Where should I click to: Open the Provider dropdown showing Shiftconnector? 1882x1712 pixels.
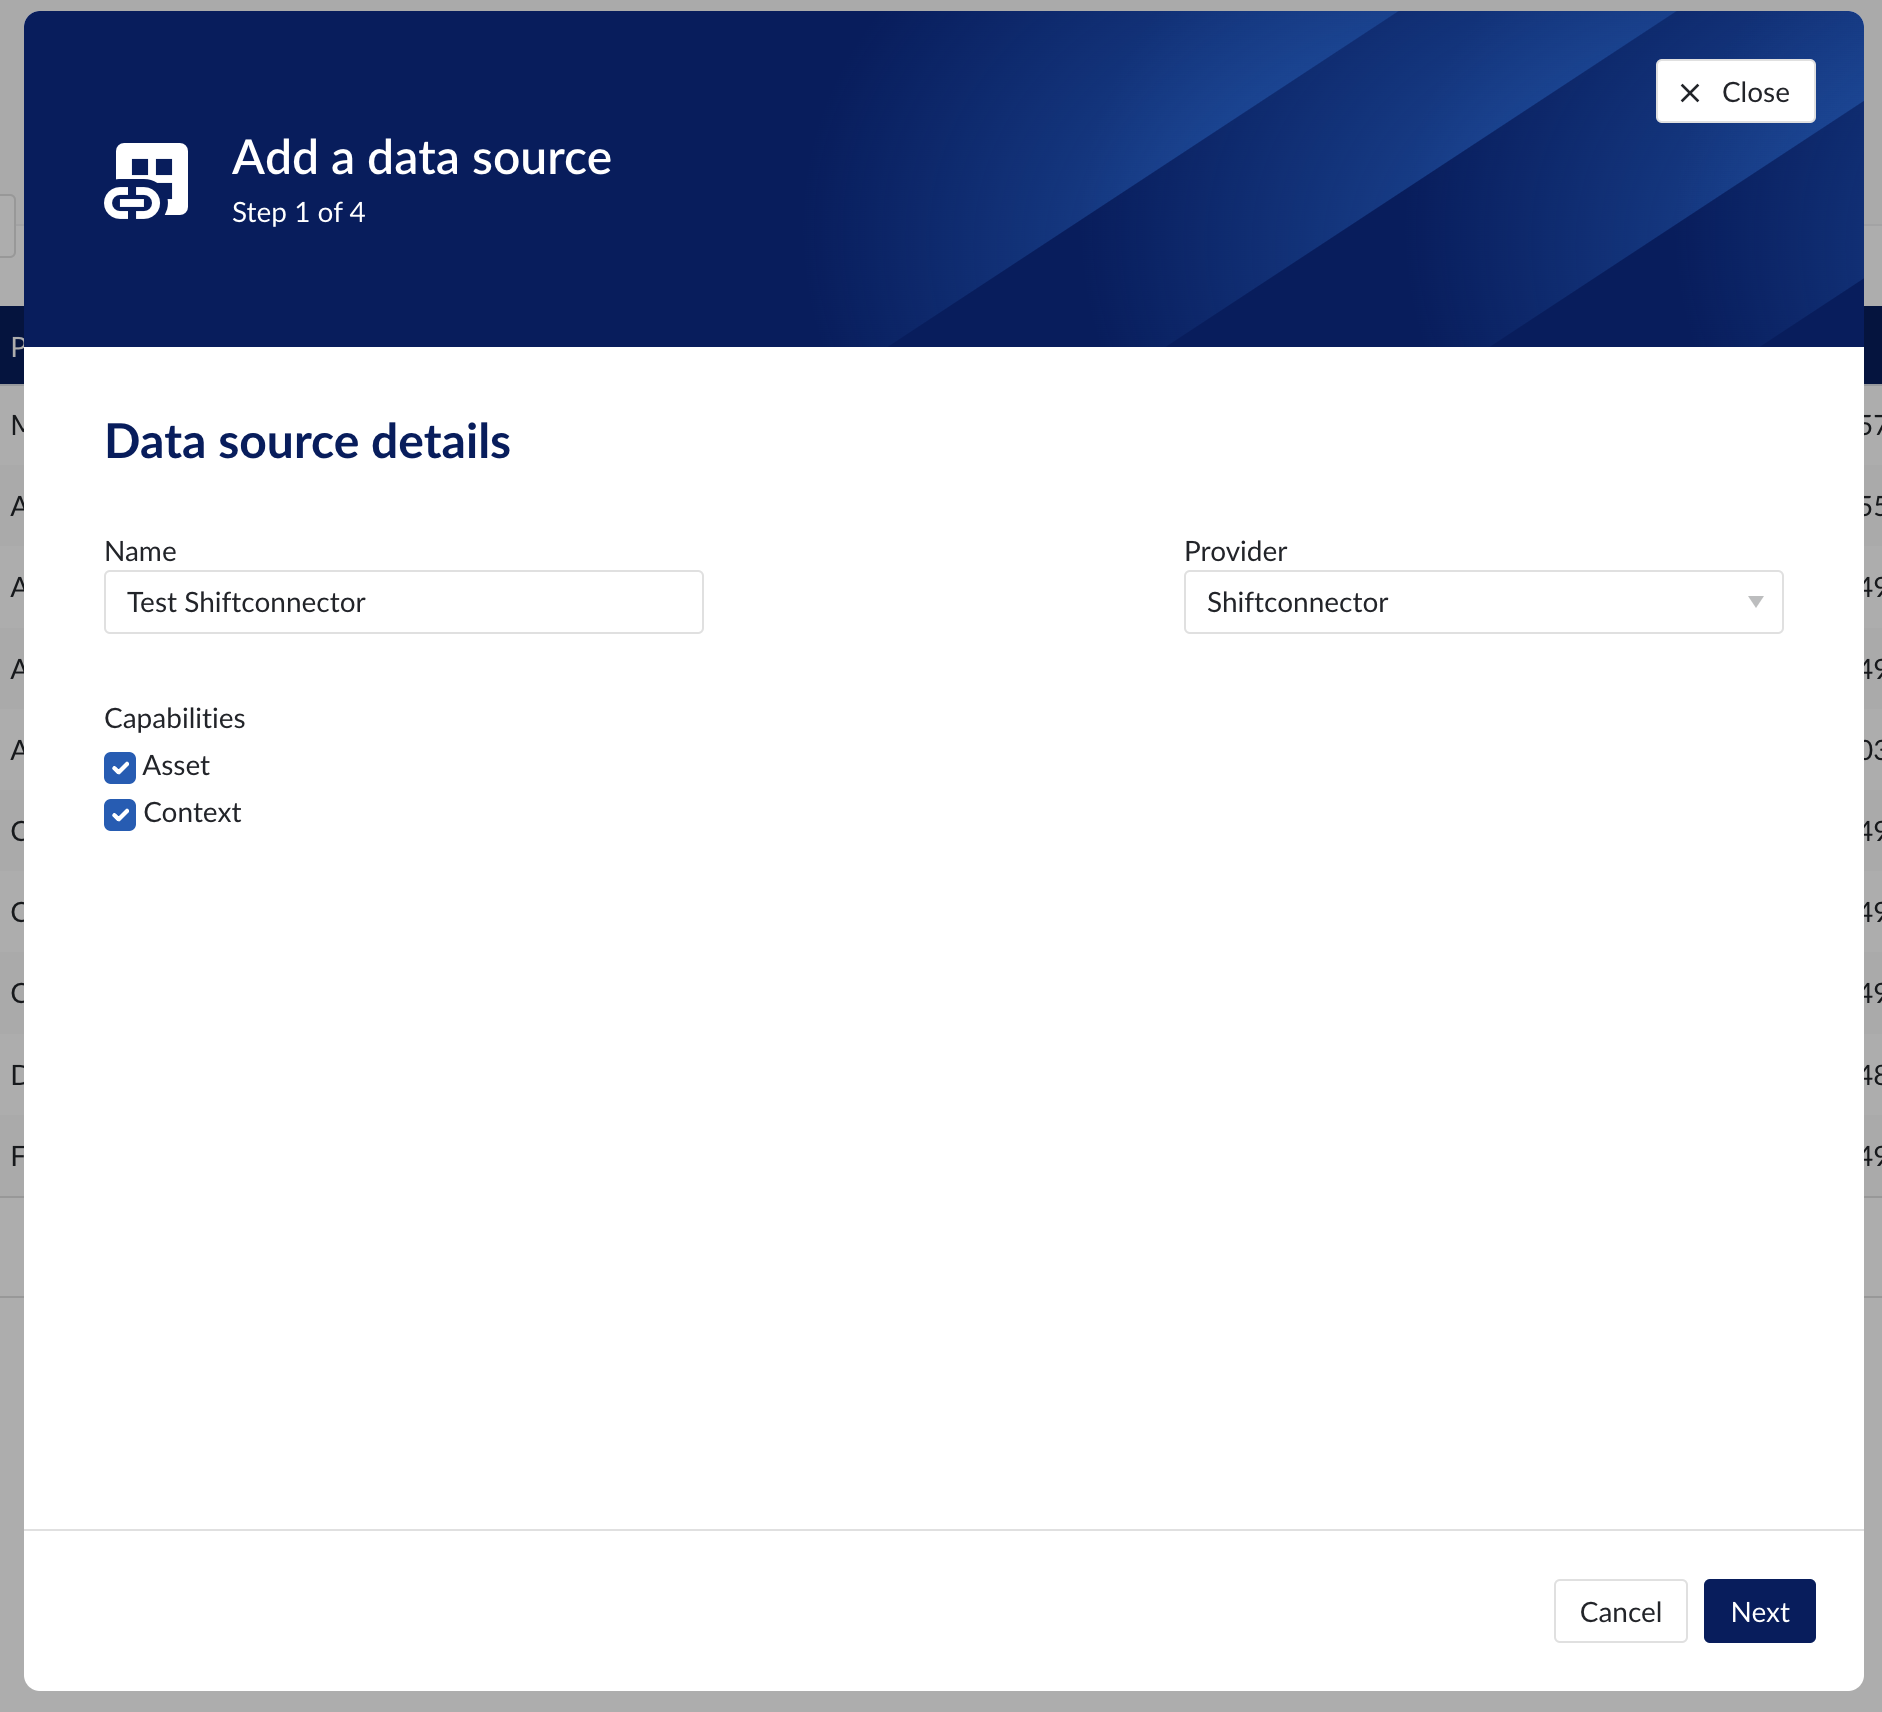[x=1460, y=602]
